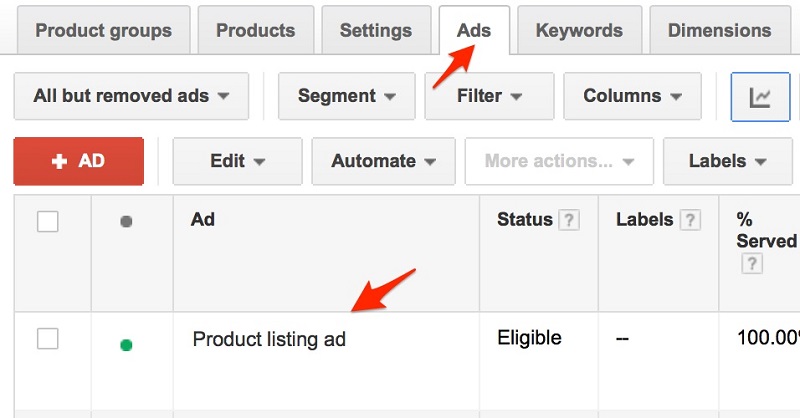Screen dimensions: 800x418
Task: Click the gray status dot column header
Action: click(126, 222)
